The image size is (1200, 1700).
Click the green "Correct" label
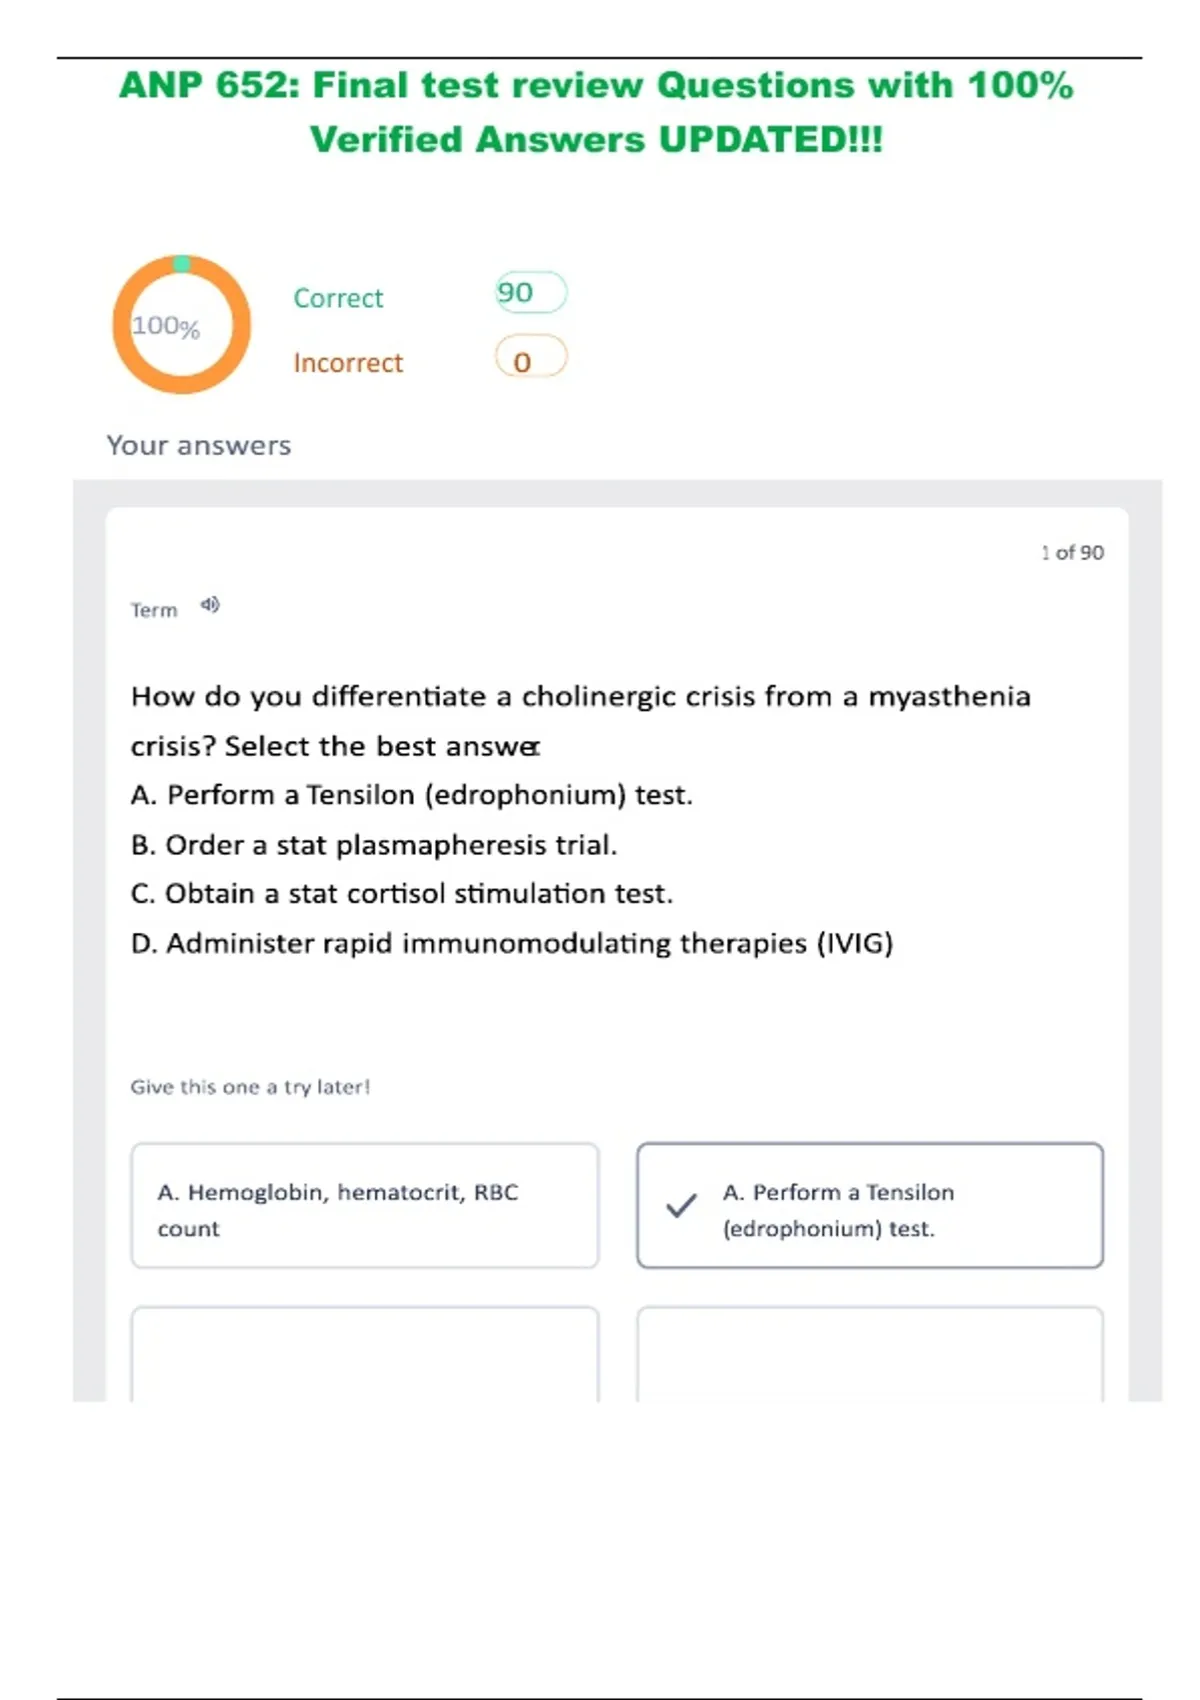pos(338,298)
